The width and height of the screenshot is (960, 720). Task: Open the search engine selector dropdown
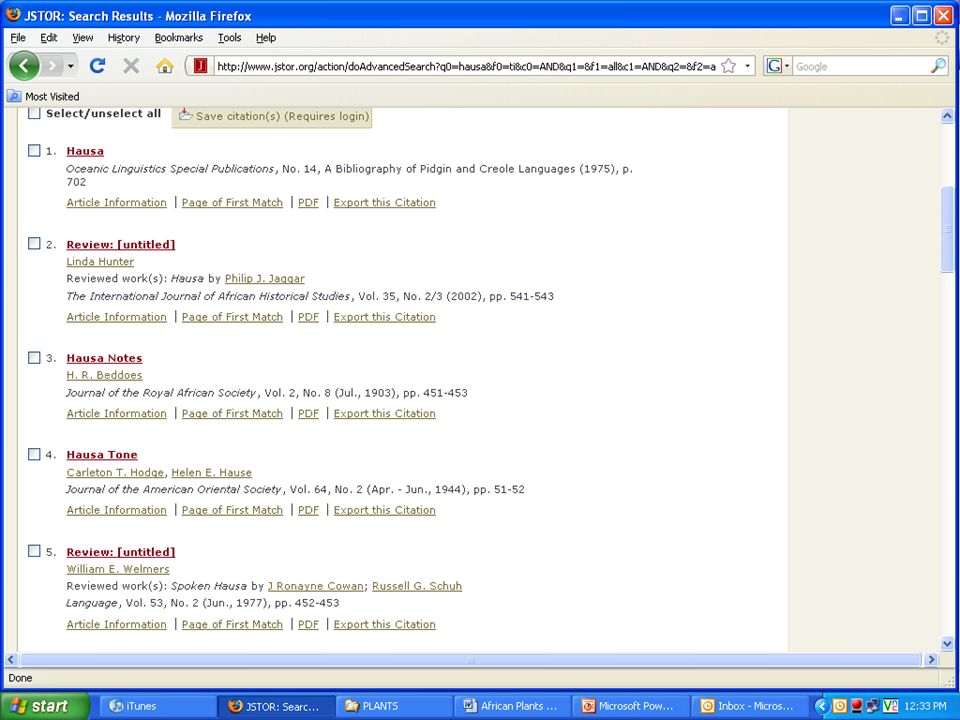tap(778, 66)
